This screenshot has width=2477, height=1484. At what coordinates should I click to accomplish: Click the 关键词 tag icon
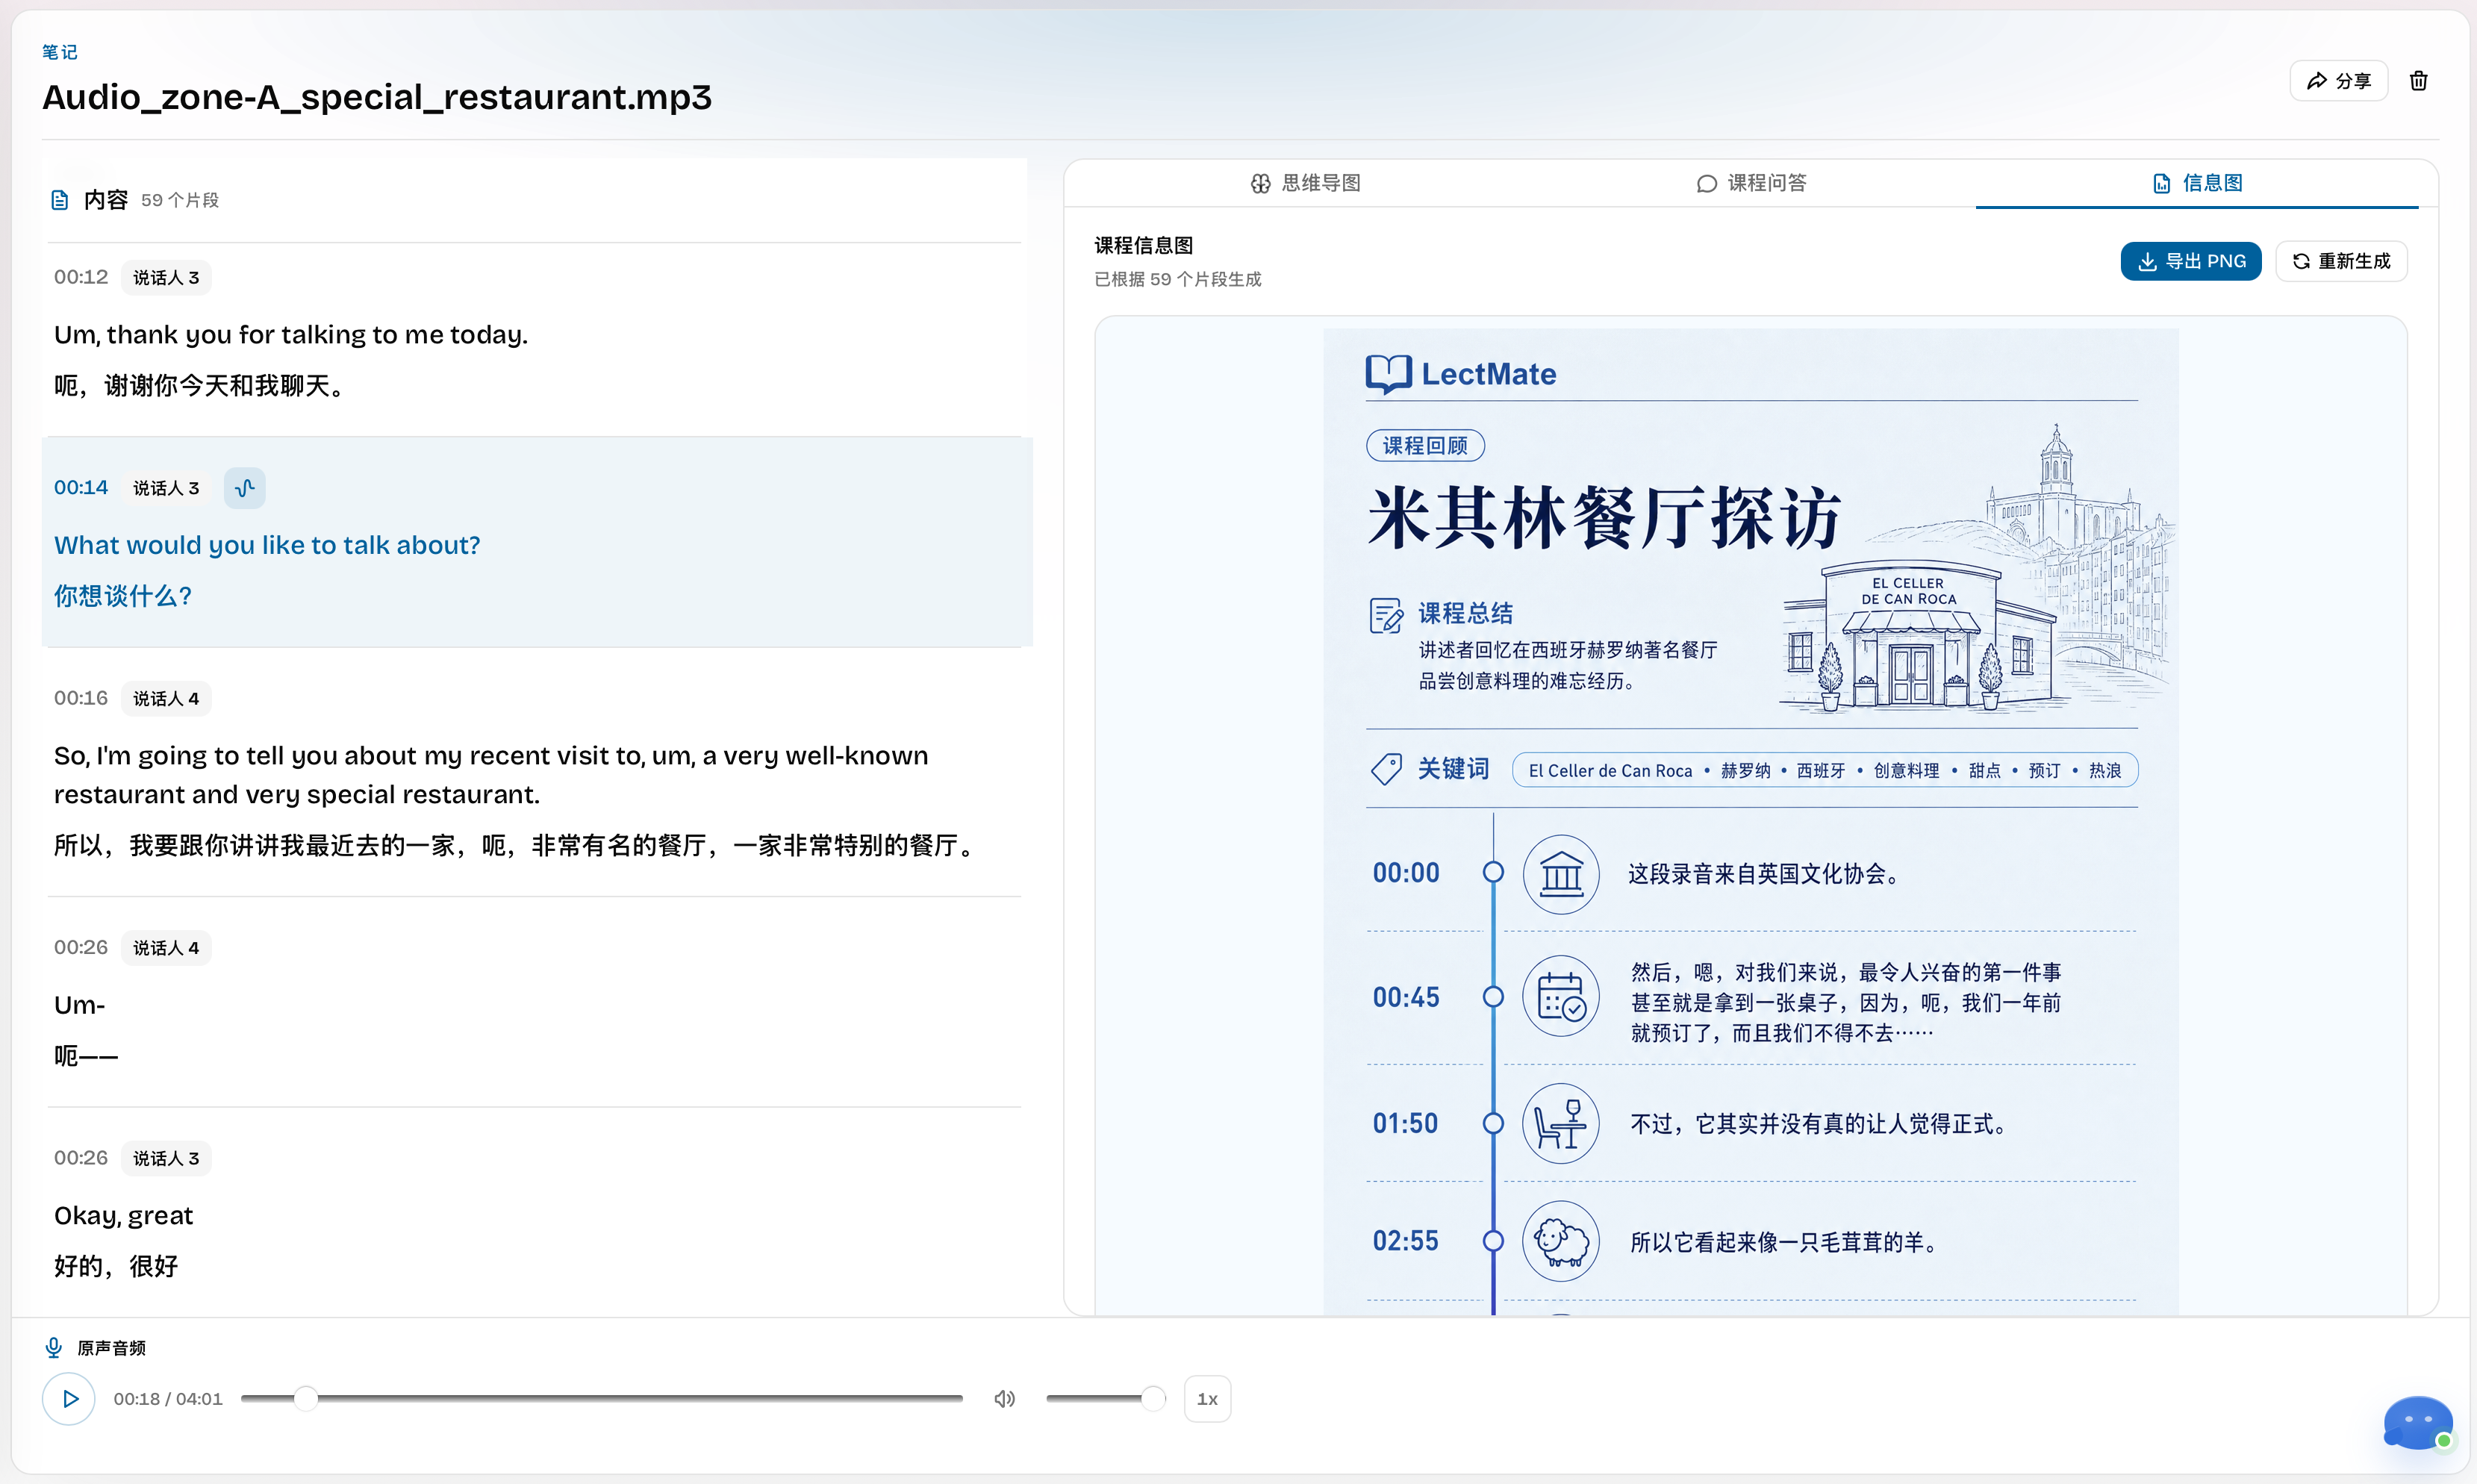click(x=1386, y=768)
